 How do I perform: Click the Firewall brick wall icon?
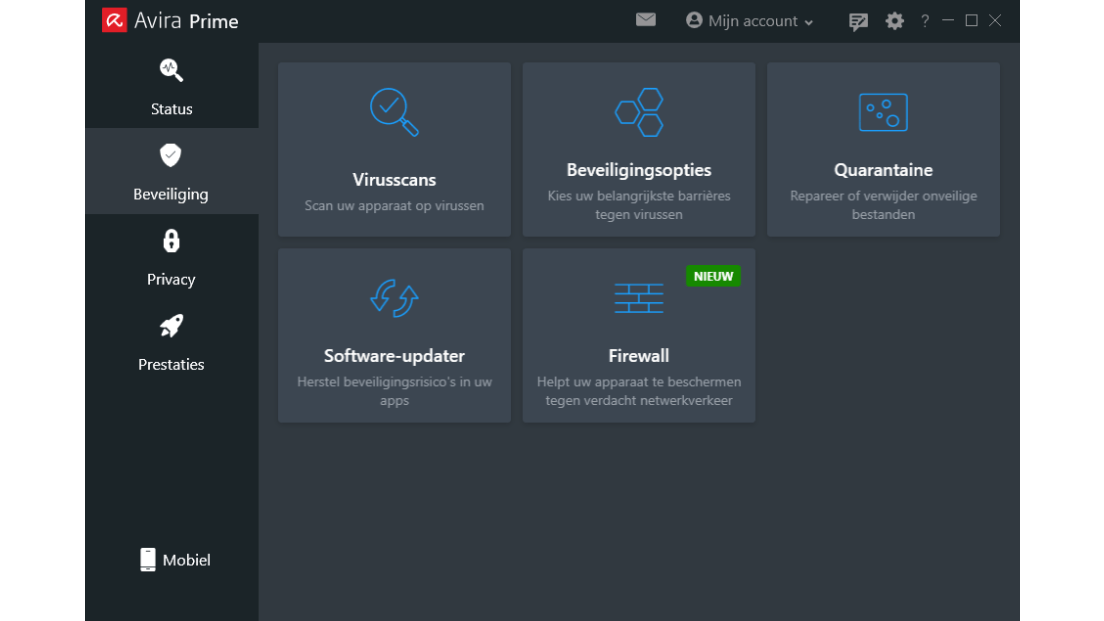639,298
